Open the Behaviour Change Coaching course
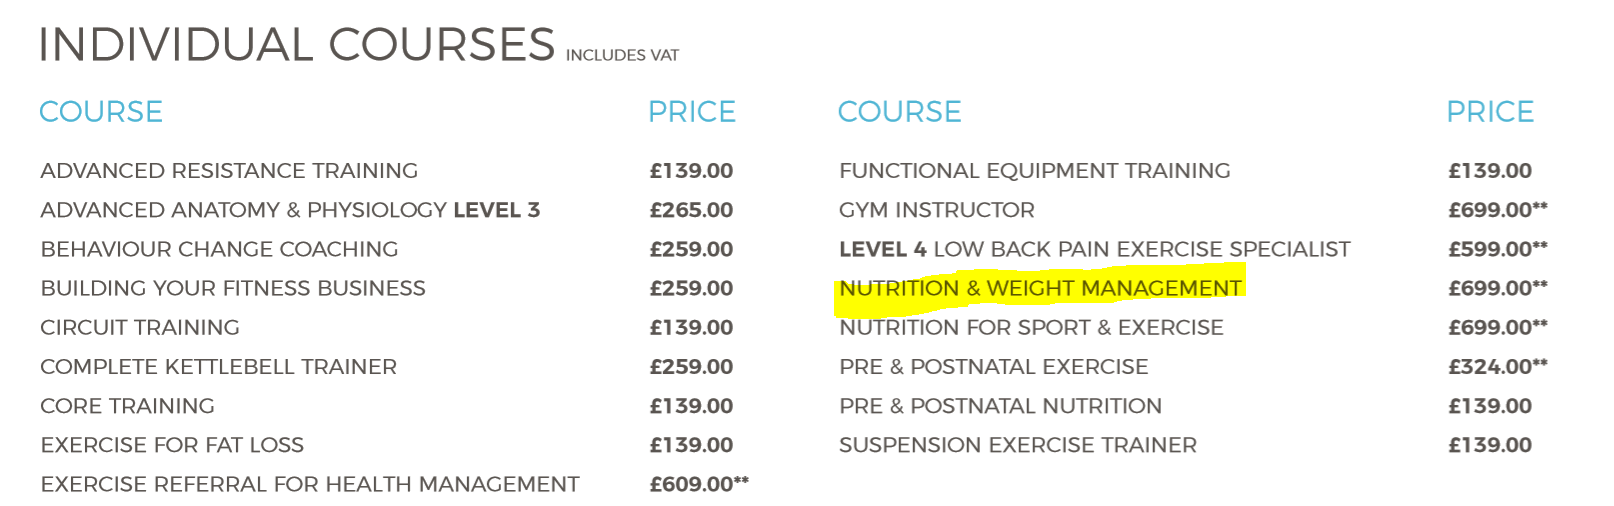 point(219,249)
